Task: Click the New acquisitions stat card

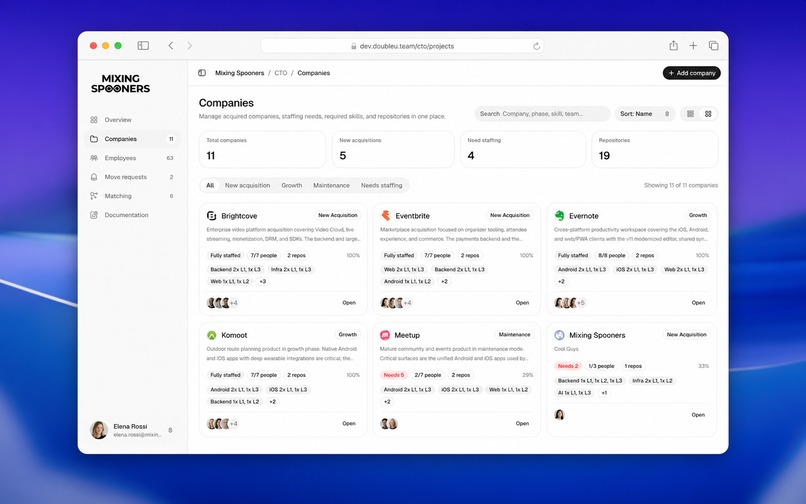Action: [x=393, y=149]
